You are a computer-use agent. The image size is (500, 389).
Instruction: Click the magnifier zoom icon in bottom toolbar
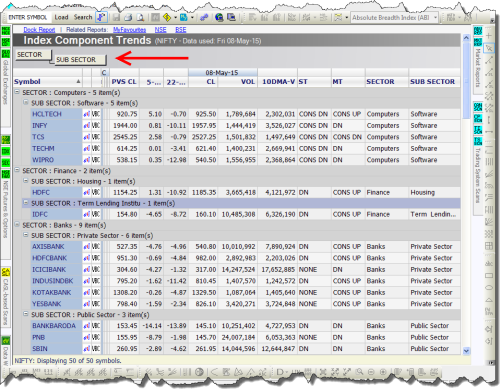coord(359,372)
